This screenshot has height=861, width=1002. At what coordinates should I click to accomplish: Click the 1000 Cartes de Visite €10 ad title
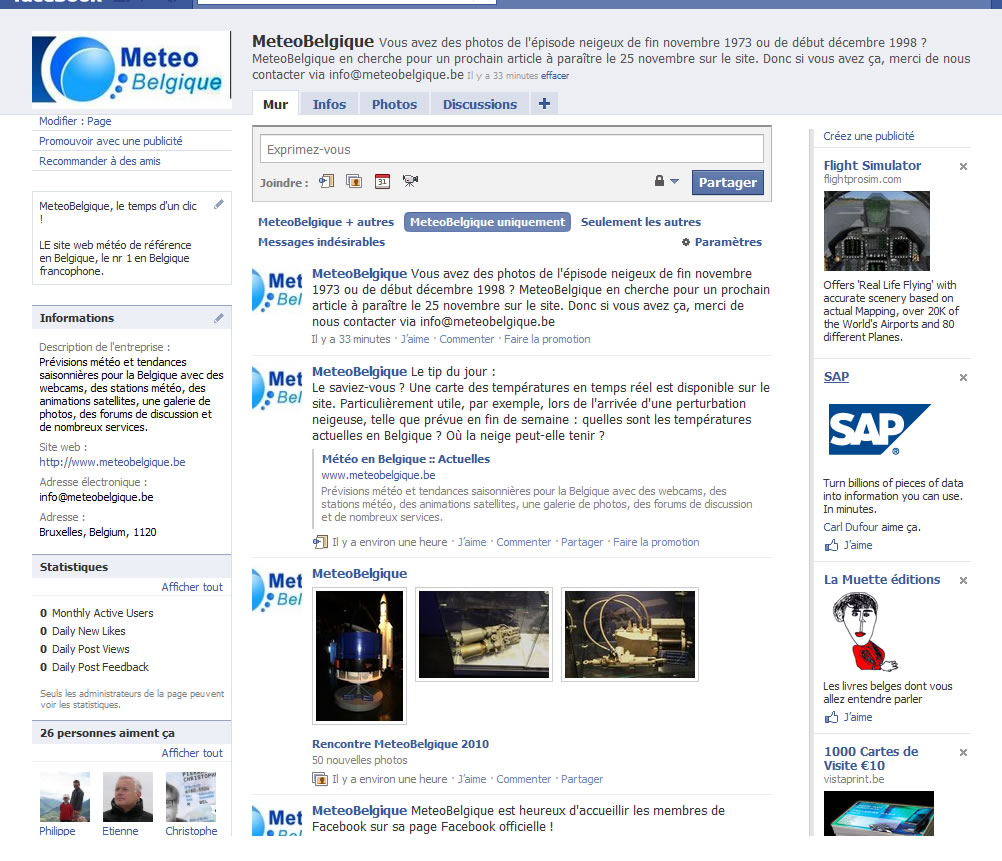[x=871, y=758]
